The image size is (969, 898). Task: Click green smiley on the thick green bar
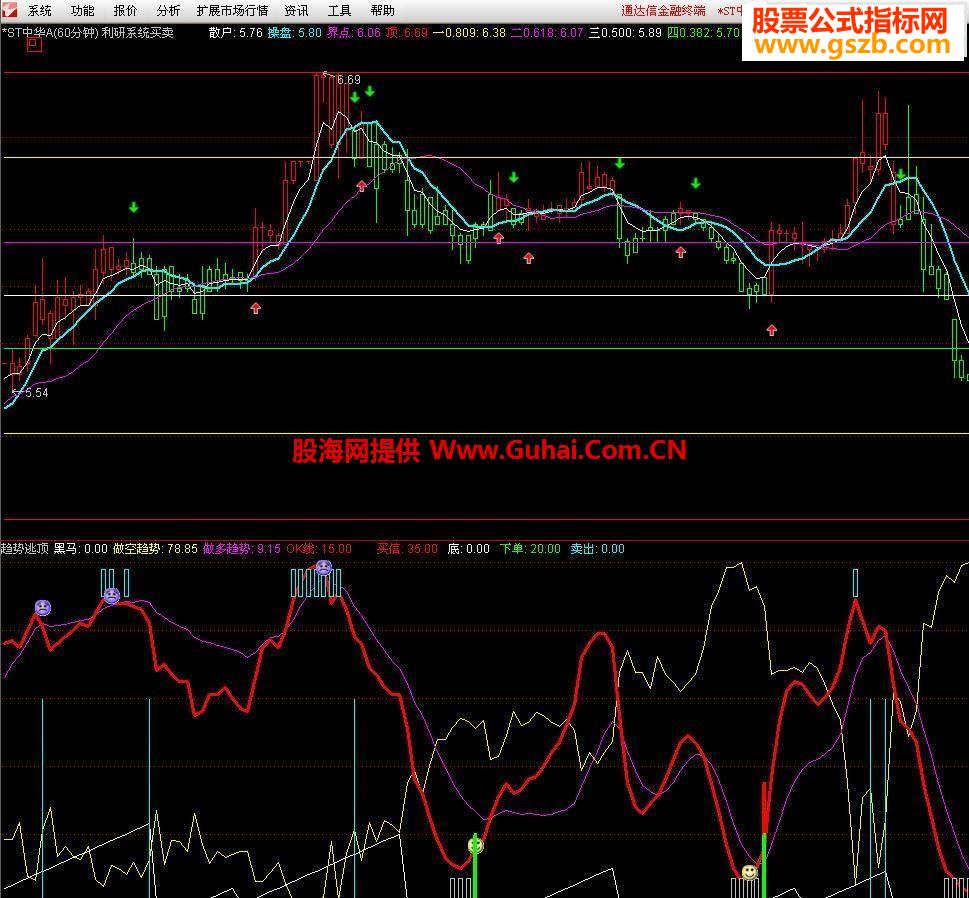pos(475,845)
